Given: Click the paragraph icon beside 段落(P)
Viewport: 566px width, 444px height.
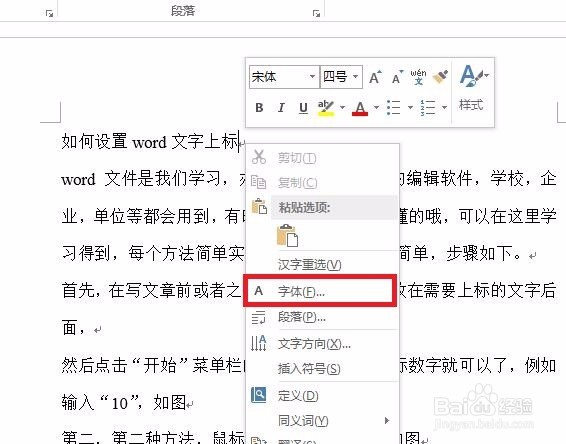Looking at the screenshot, I should (258, 317).
